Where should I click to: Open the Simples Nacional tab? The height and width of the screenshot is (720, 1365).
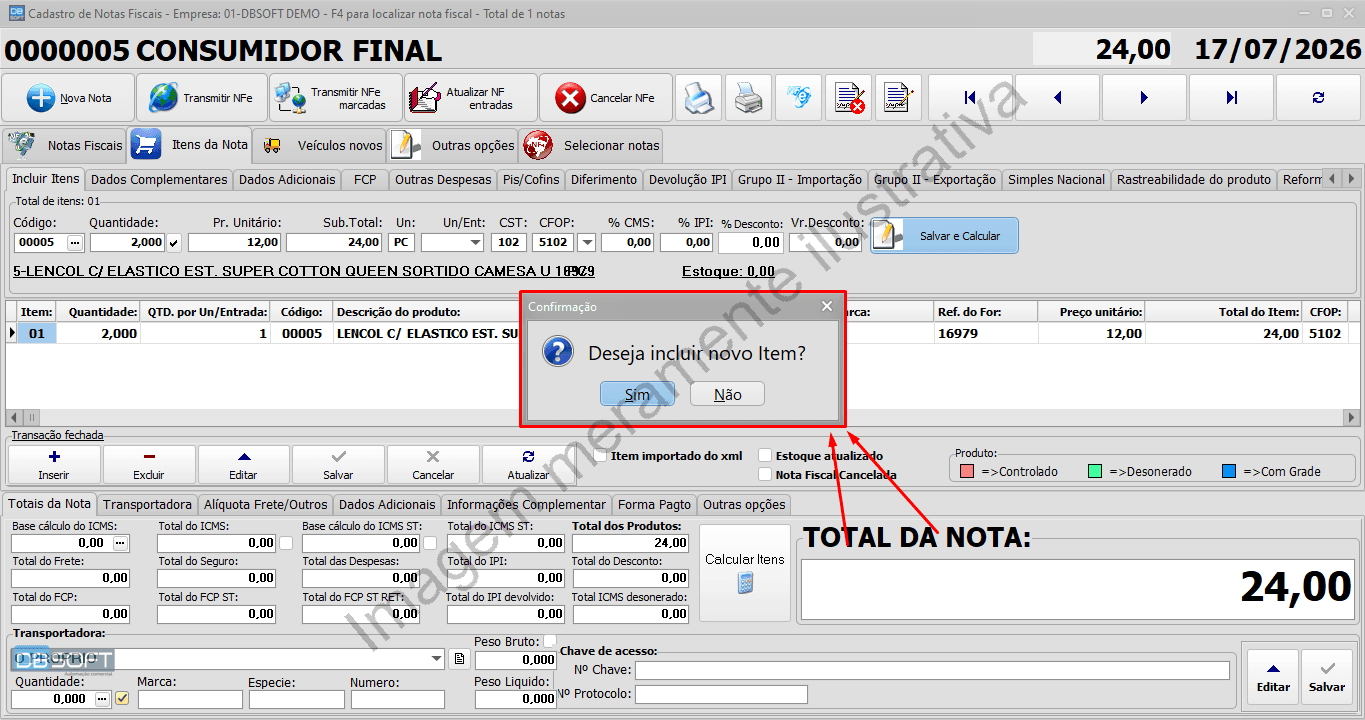pyautogui.click(x=1056, y=180)
